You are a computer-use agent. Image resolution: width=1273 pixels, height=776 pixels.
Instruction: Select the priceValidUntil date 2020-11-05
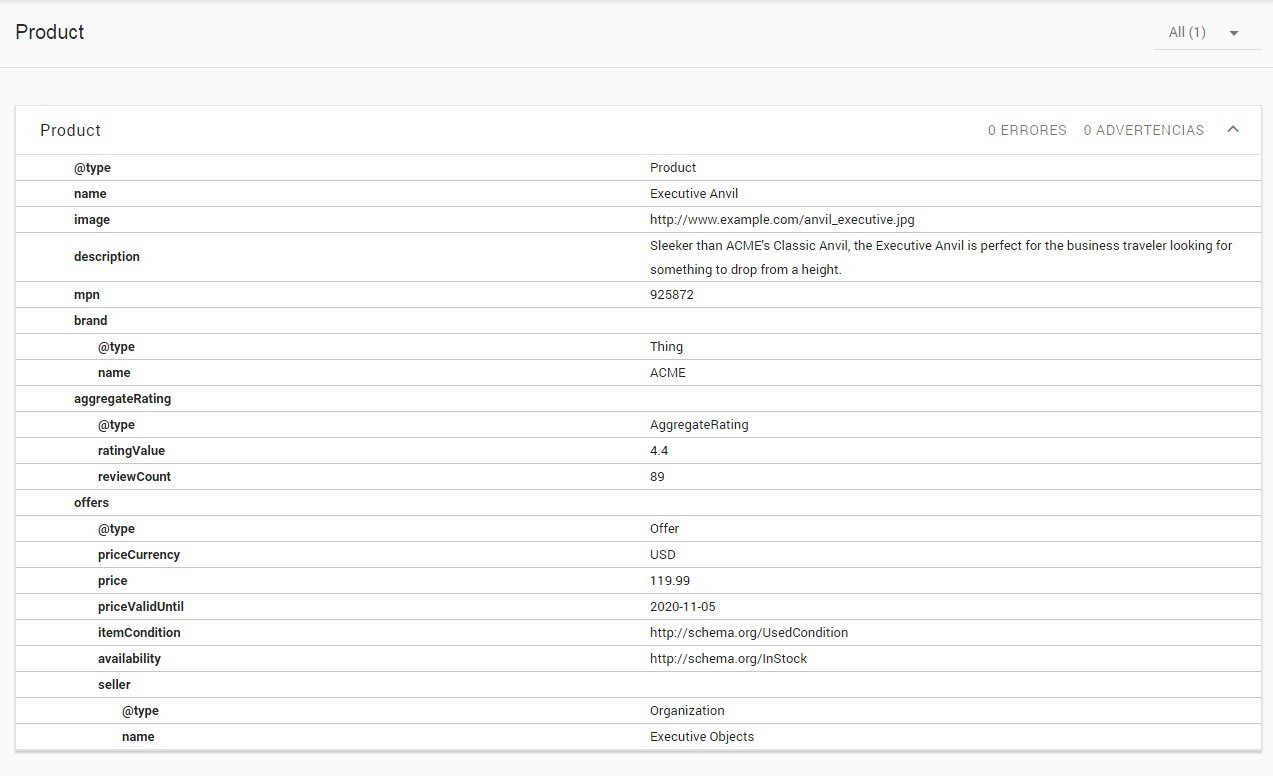tap(683, 607)
